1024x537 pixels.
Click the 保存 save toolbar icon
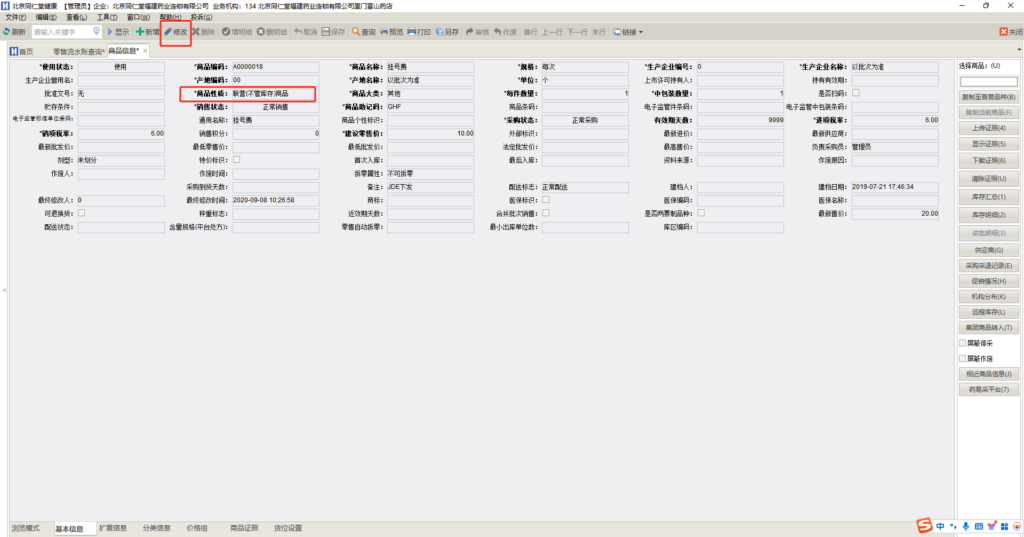coord(326,31)
